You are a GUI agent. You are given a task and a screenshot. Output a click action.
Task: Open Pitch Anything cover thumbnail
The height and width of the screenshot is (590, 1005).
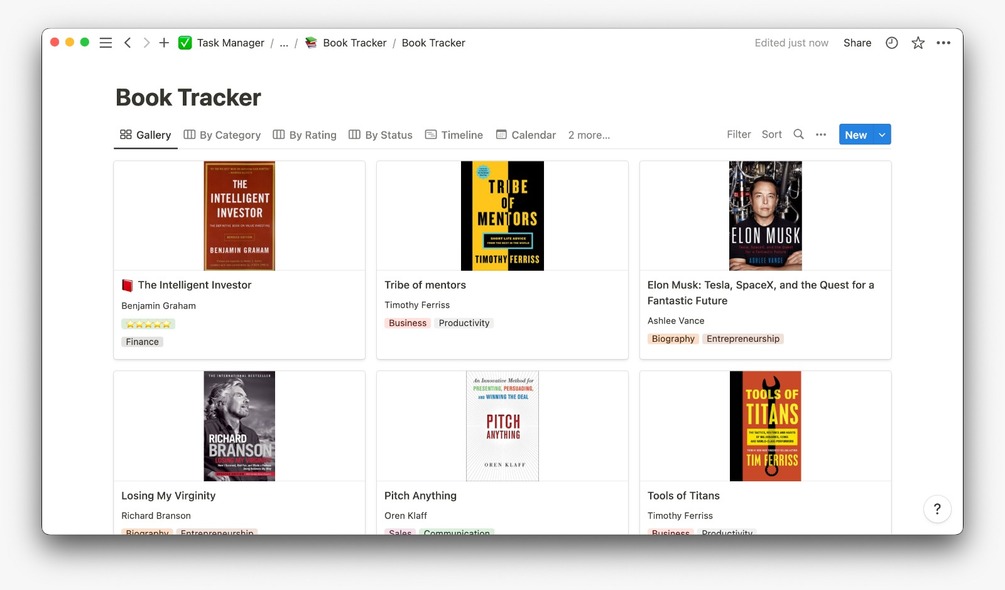tap(502, 426)
